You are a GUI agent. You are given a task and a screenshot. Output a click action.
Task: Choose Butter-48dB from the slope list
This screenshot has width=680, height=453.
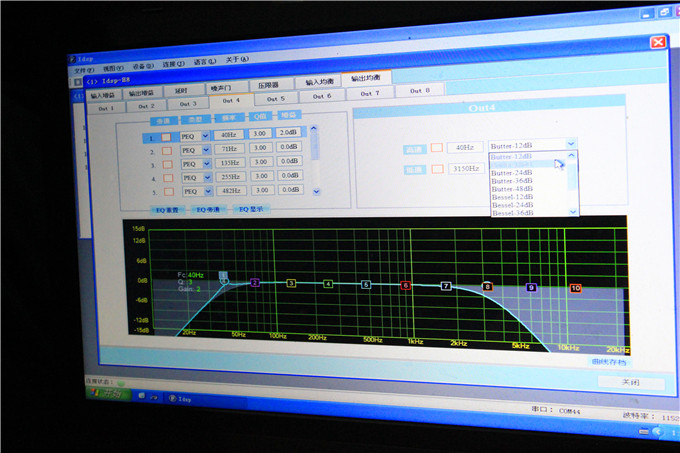(512, 189)
